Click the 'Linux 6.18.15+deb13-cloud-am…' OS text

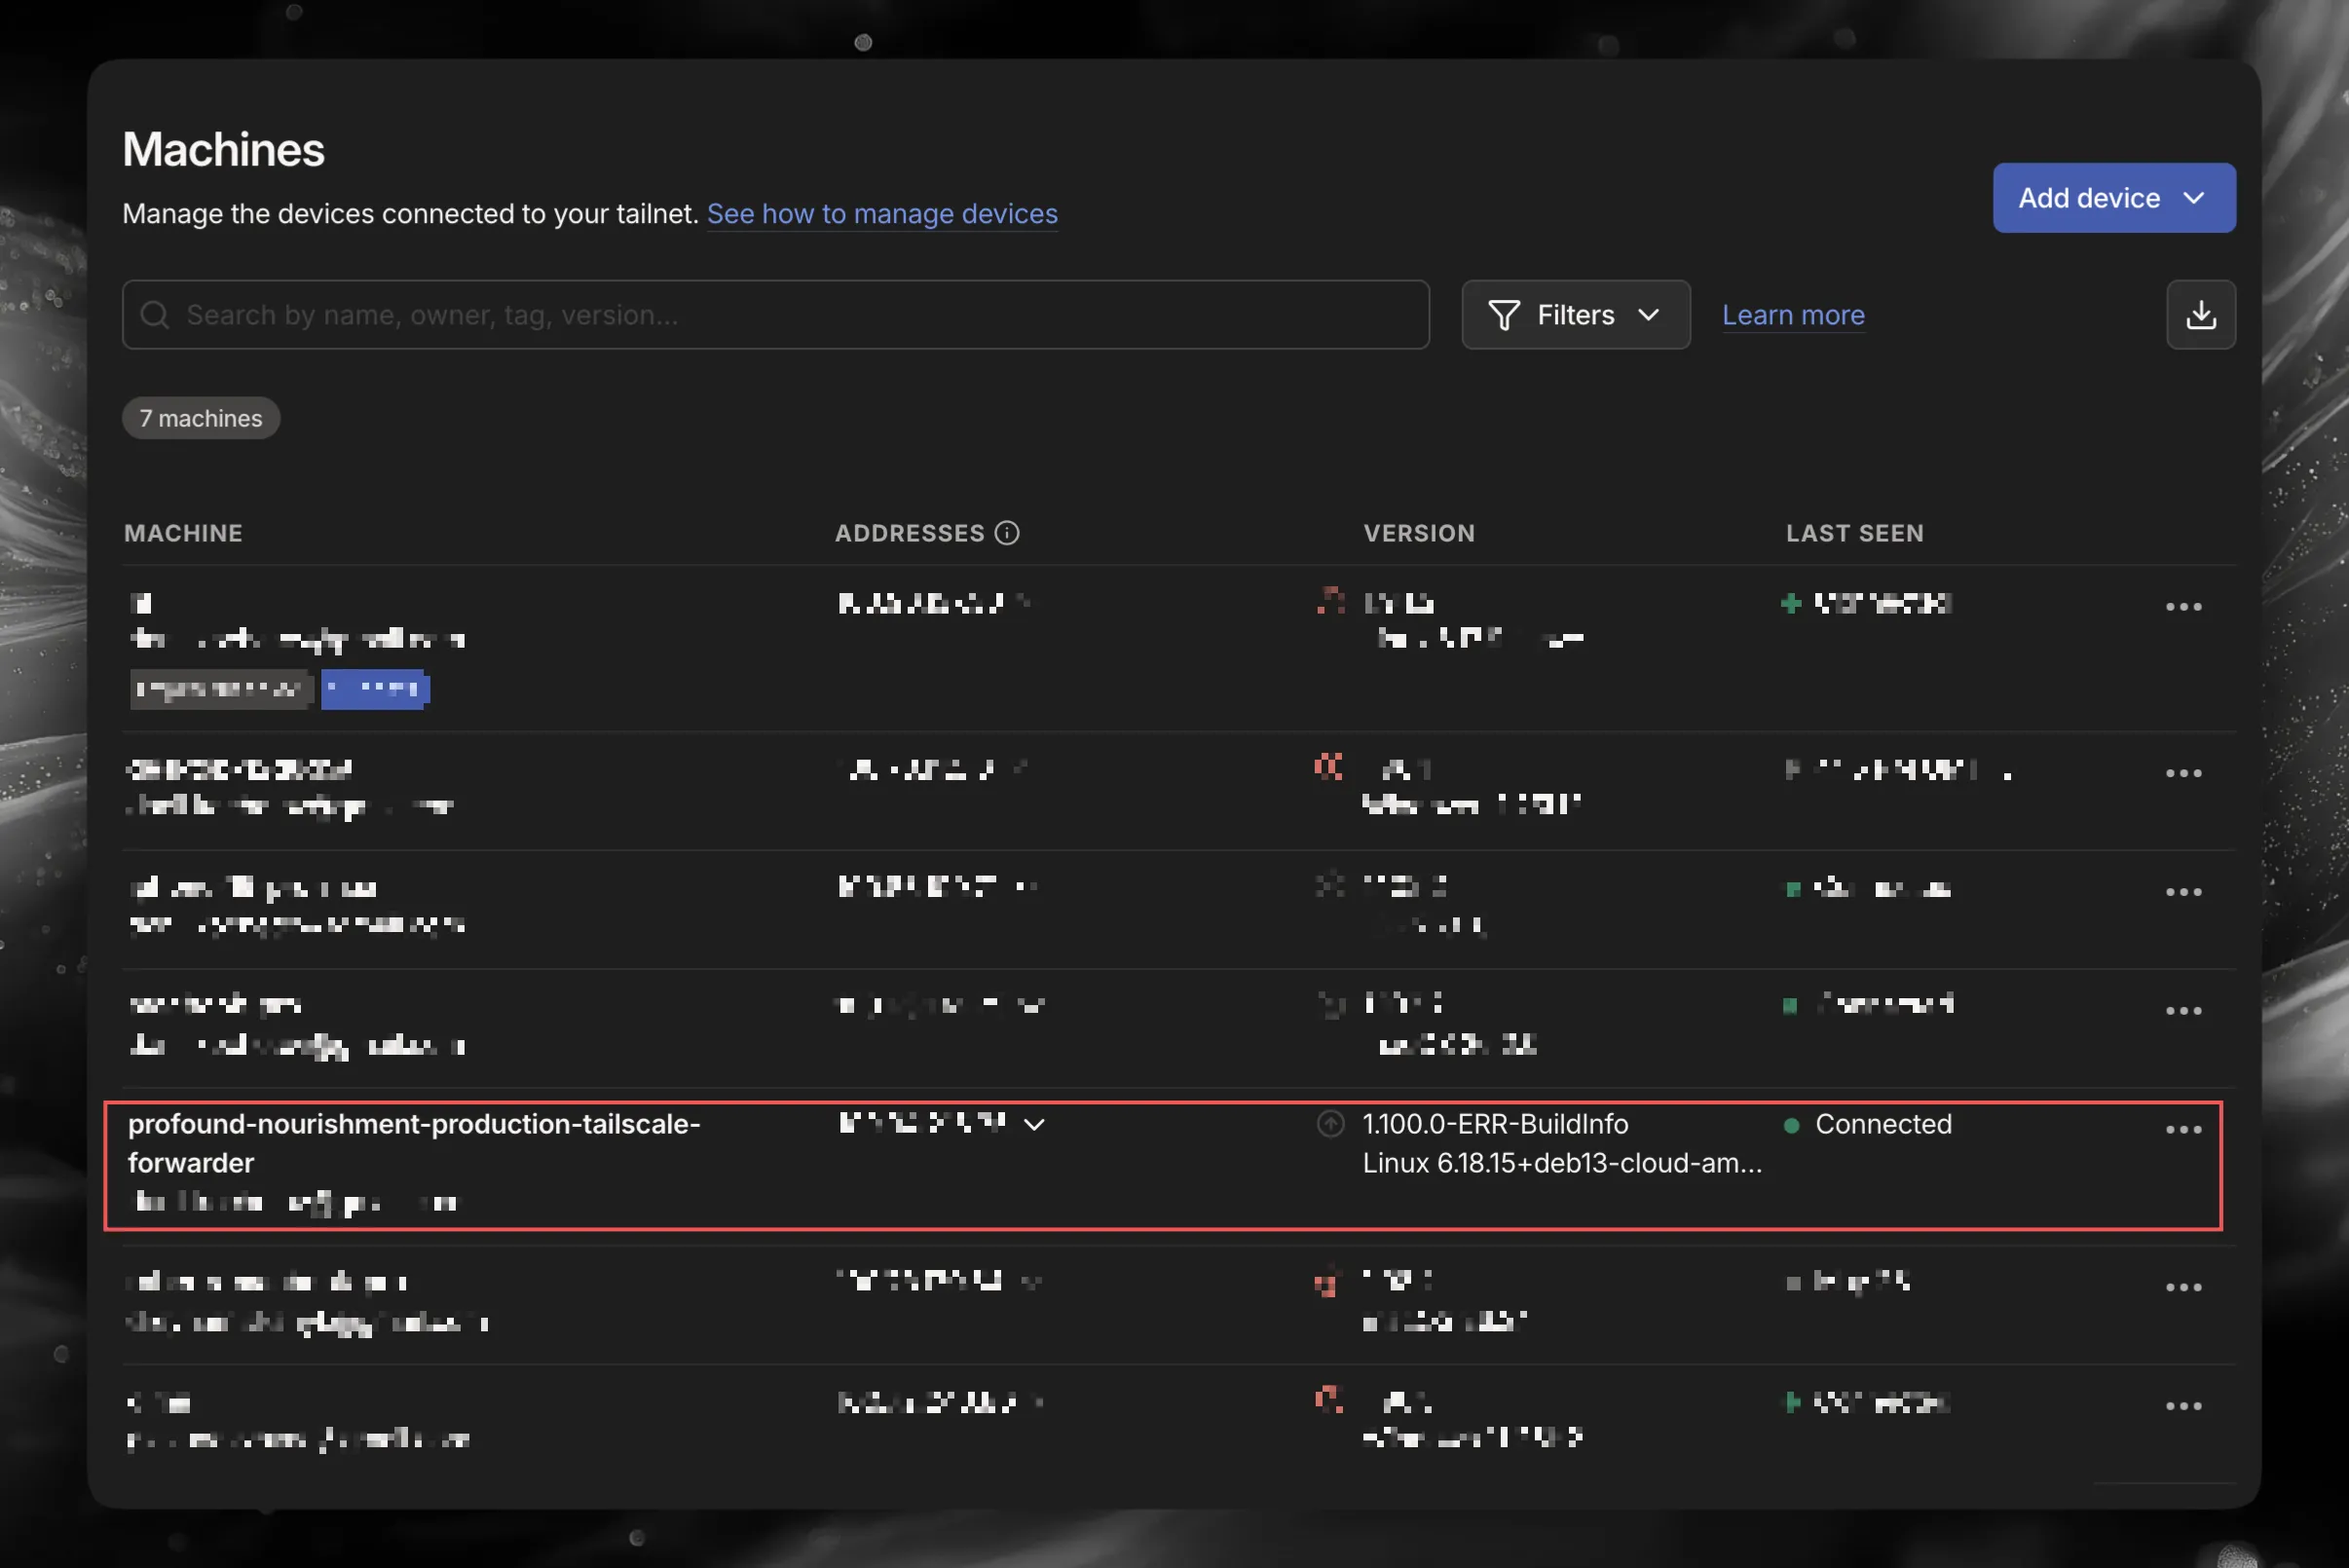point(1561,1163)
